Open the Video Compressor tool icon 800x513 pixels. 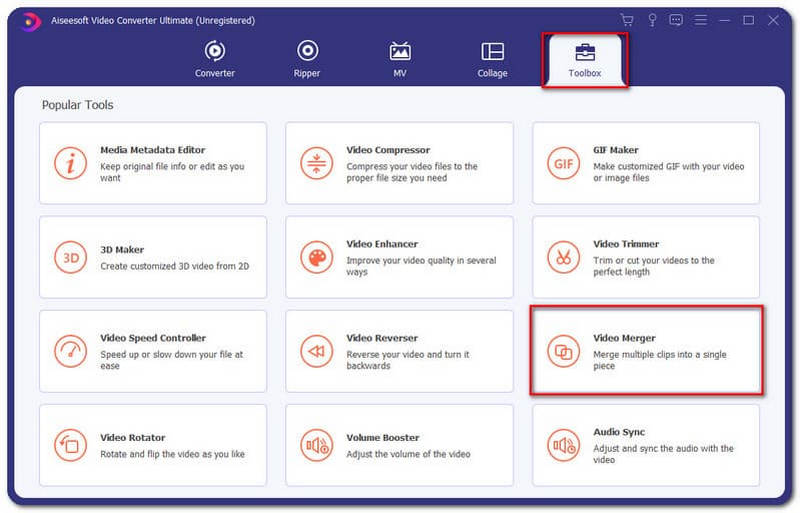tap(317, 164)
